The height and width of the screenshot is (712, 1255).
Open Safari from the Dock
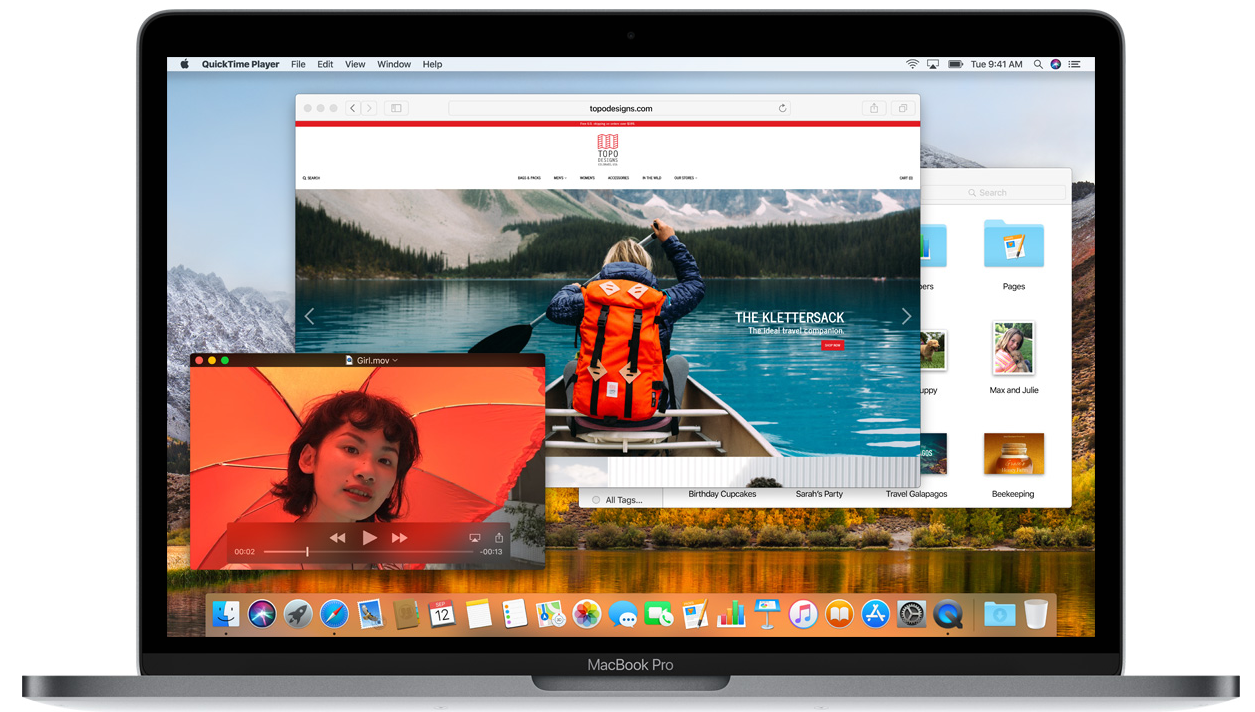point(334,614)
